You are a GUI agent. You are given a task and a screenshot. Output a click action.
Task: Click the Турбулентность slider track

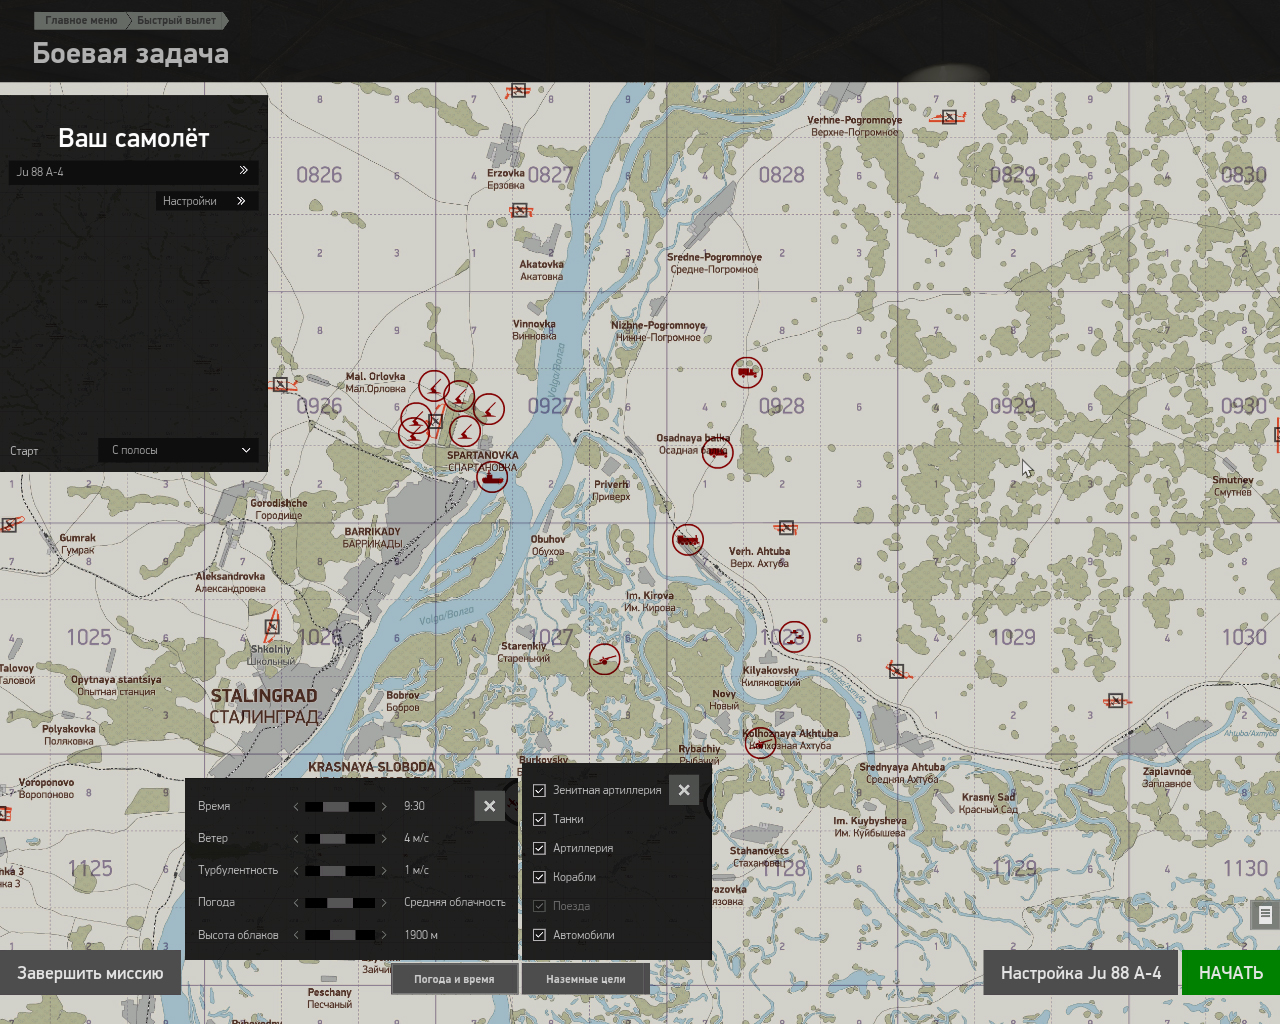click(340, 870)
